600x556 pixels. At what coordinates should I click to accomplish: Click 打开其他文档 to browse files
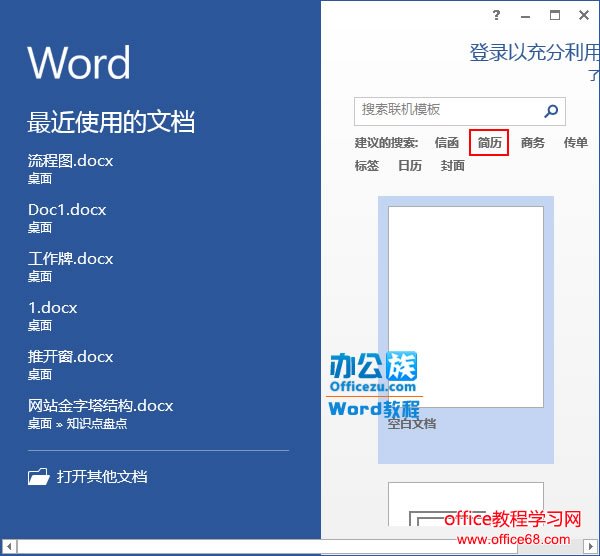click(x=102, y=477)
